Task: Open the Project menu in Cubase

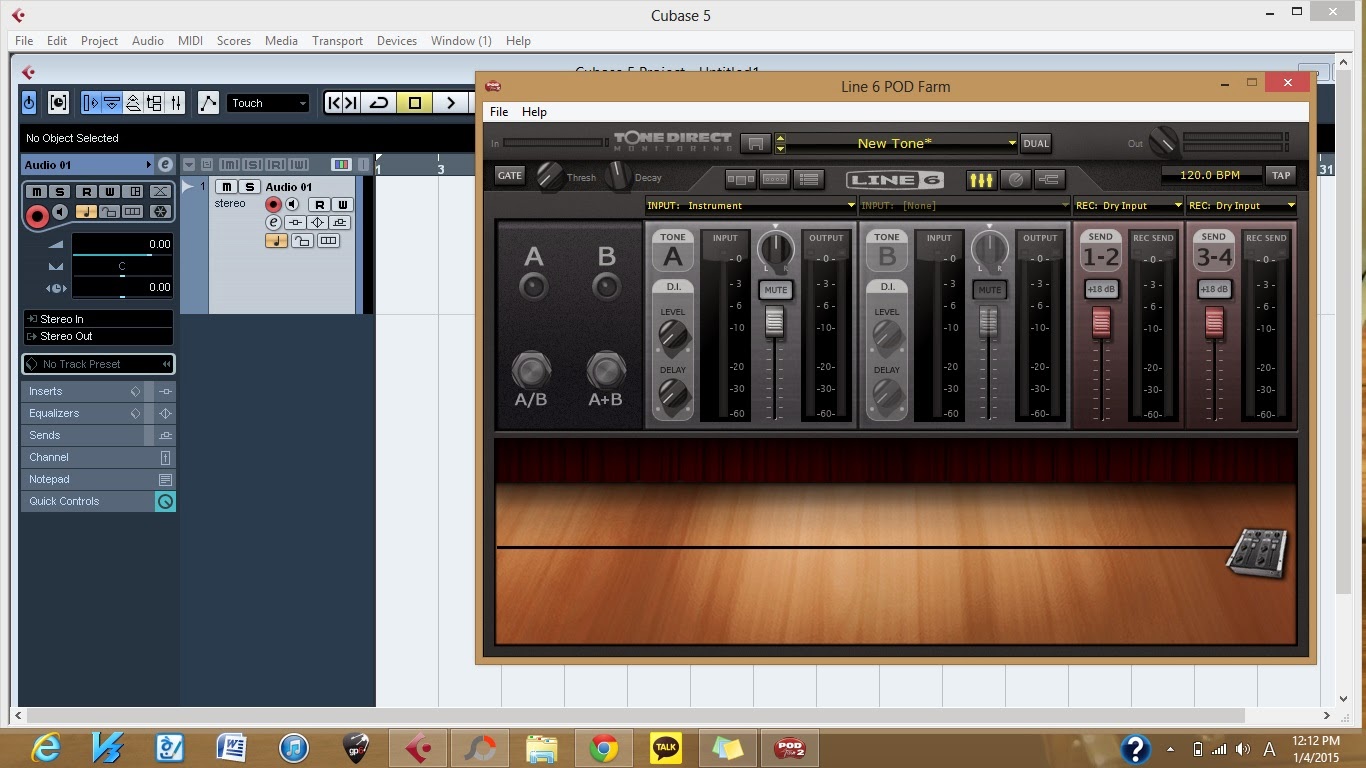Action: (99, 41)
